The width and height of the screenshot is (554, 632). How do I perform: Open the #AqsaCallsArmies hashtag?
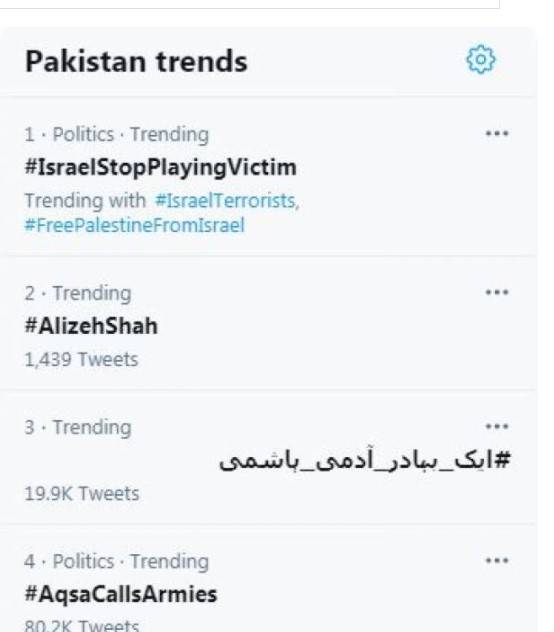click(x=121, y=594)
